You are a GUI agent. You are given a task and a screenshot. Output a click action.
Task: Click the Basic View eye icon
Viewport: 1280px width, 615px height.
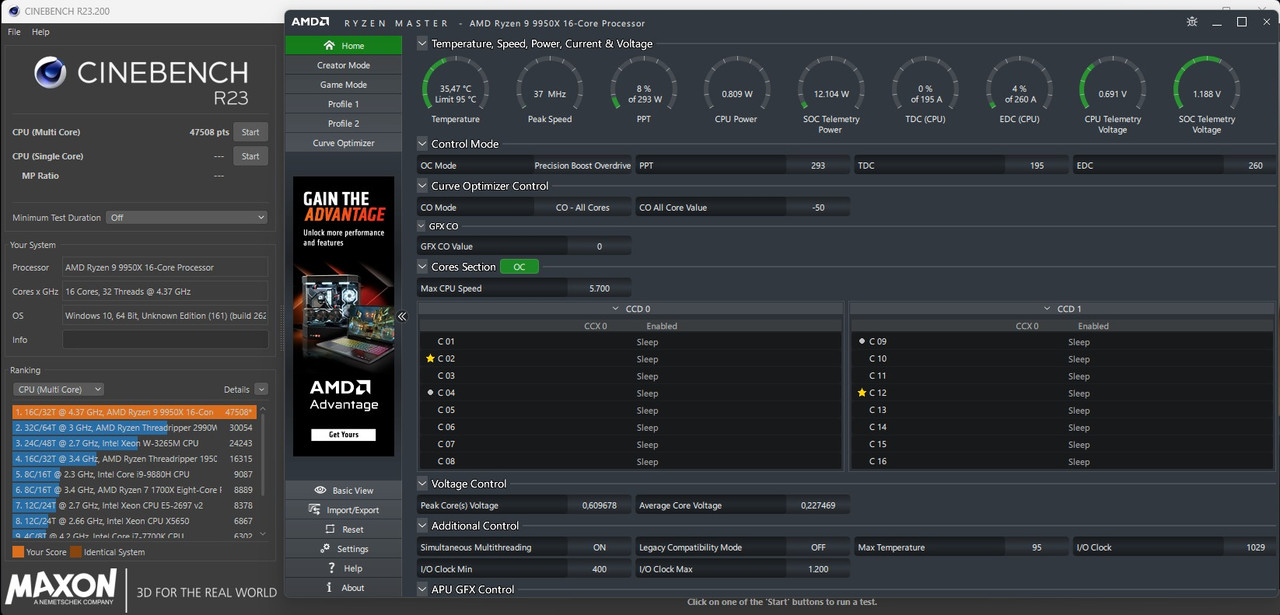coord(320,490)
